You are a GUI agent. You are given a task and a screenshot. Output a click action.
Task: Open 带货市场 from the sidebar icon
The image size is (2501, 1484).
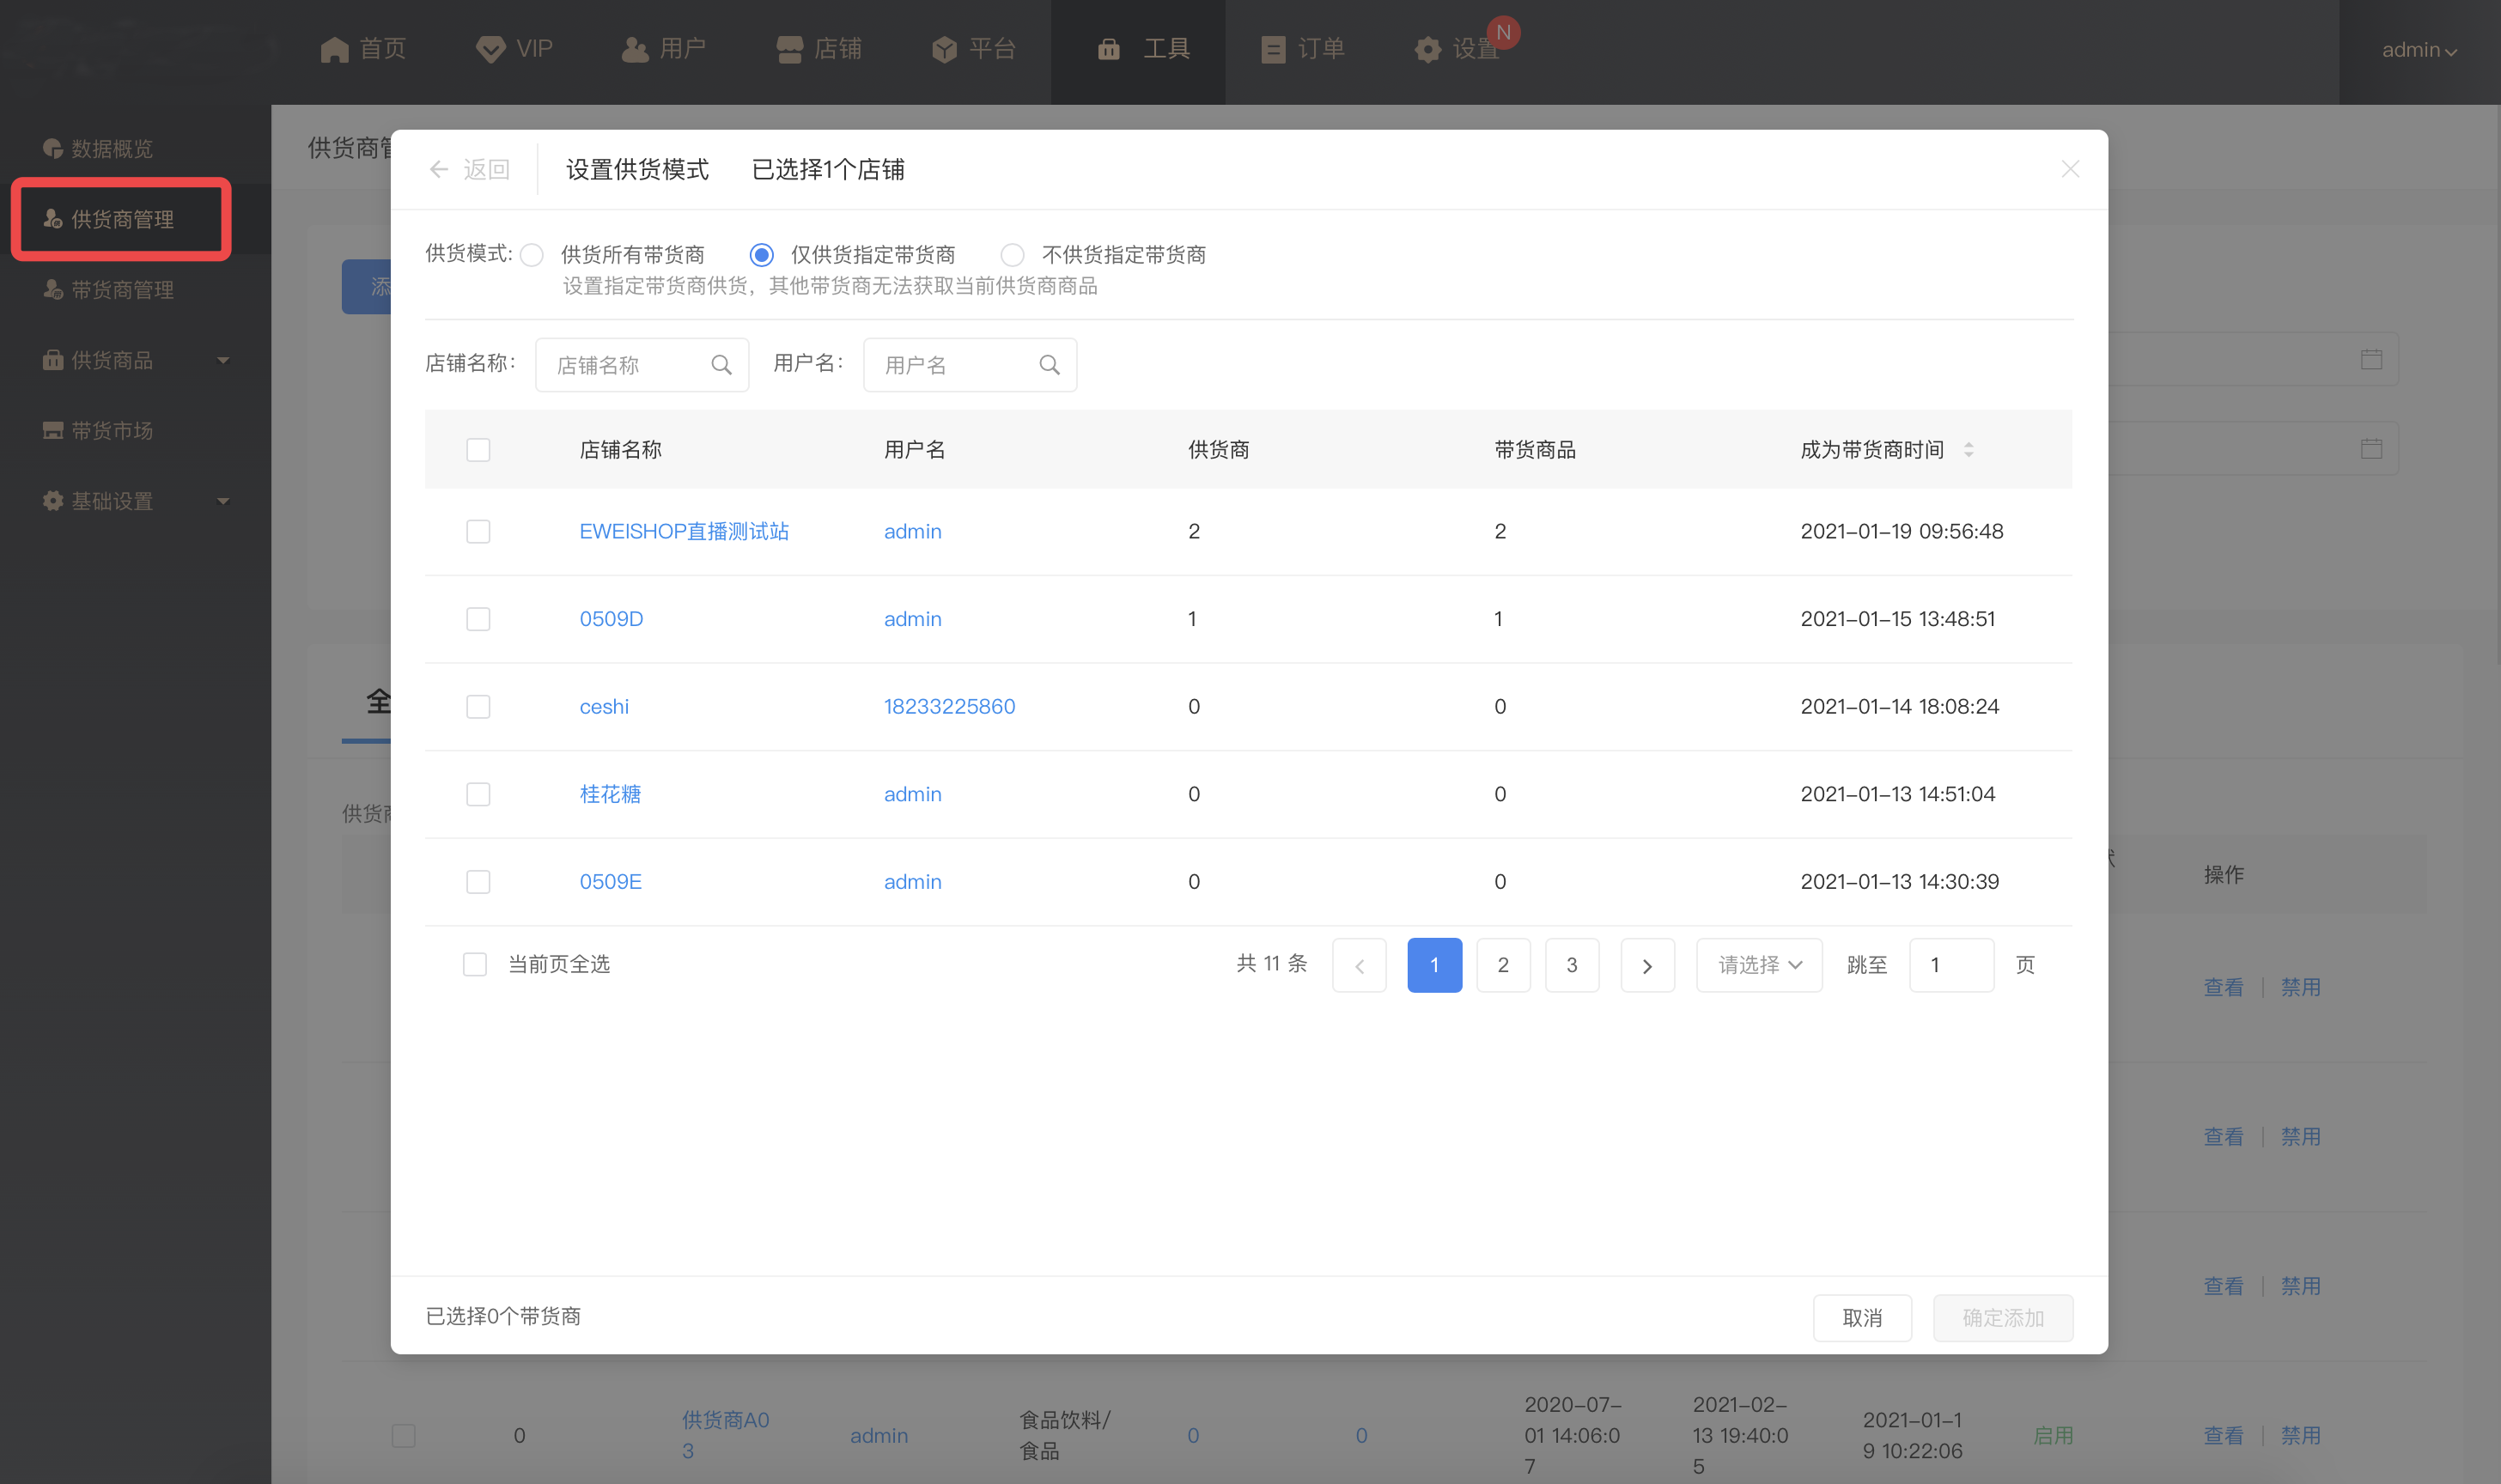[53, 430]
